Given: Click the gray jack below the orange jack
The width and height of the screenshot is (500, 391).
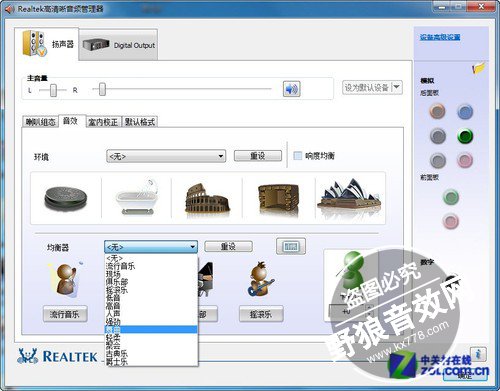Looking at the screenshot, I should 437,136.
